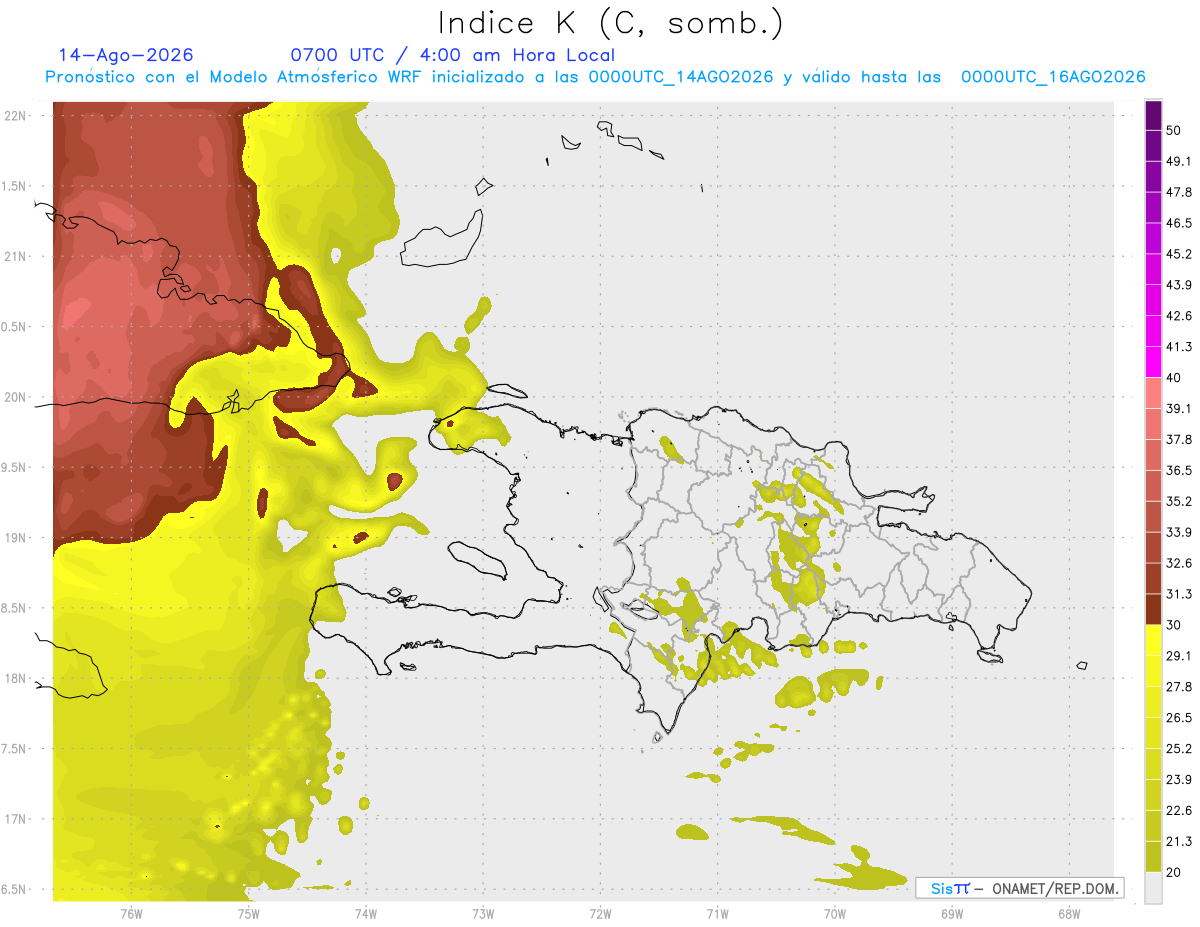Click the '29.1' color scale value
1200x927 pixels.
click(x=1179, y=656)
